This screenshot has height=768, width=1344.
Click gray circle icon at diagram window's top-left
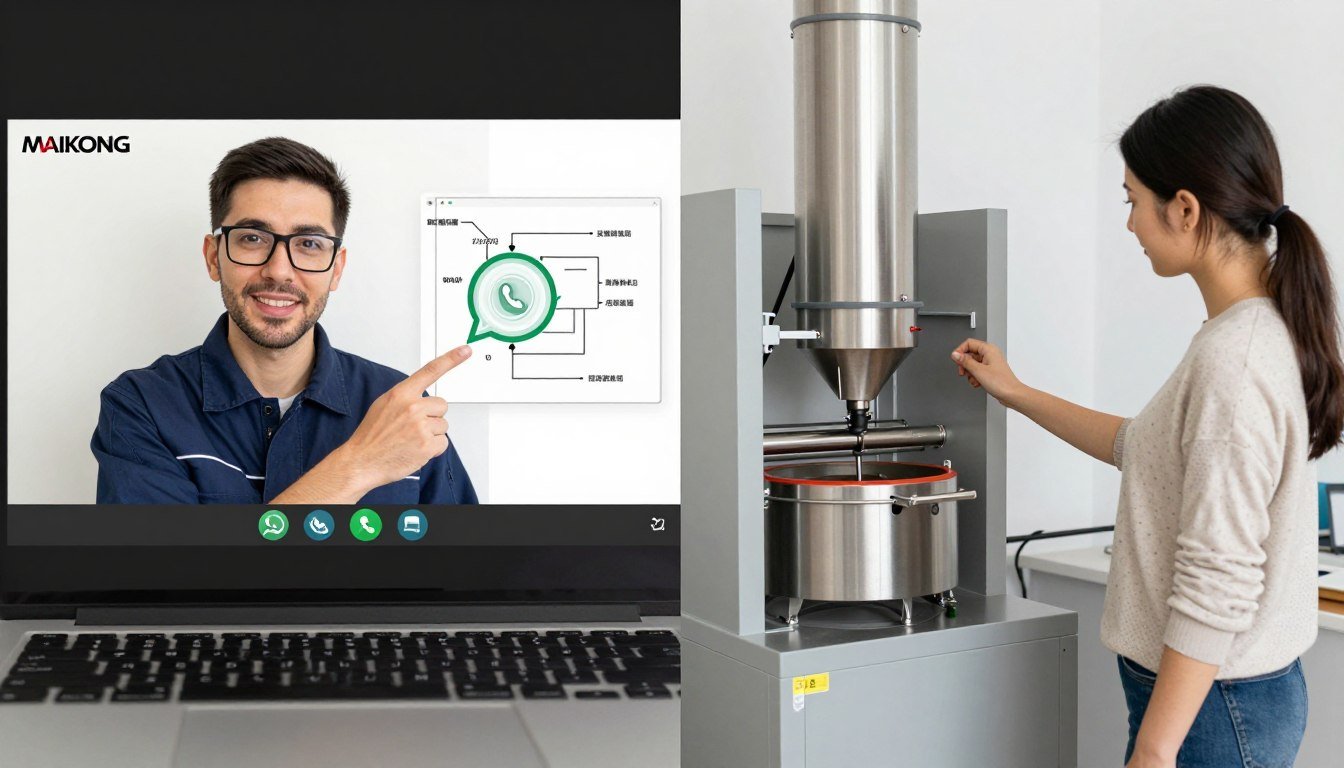[x=429, y=204]
